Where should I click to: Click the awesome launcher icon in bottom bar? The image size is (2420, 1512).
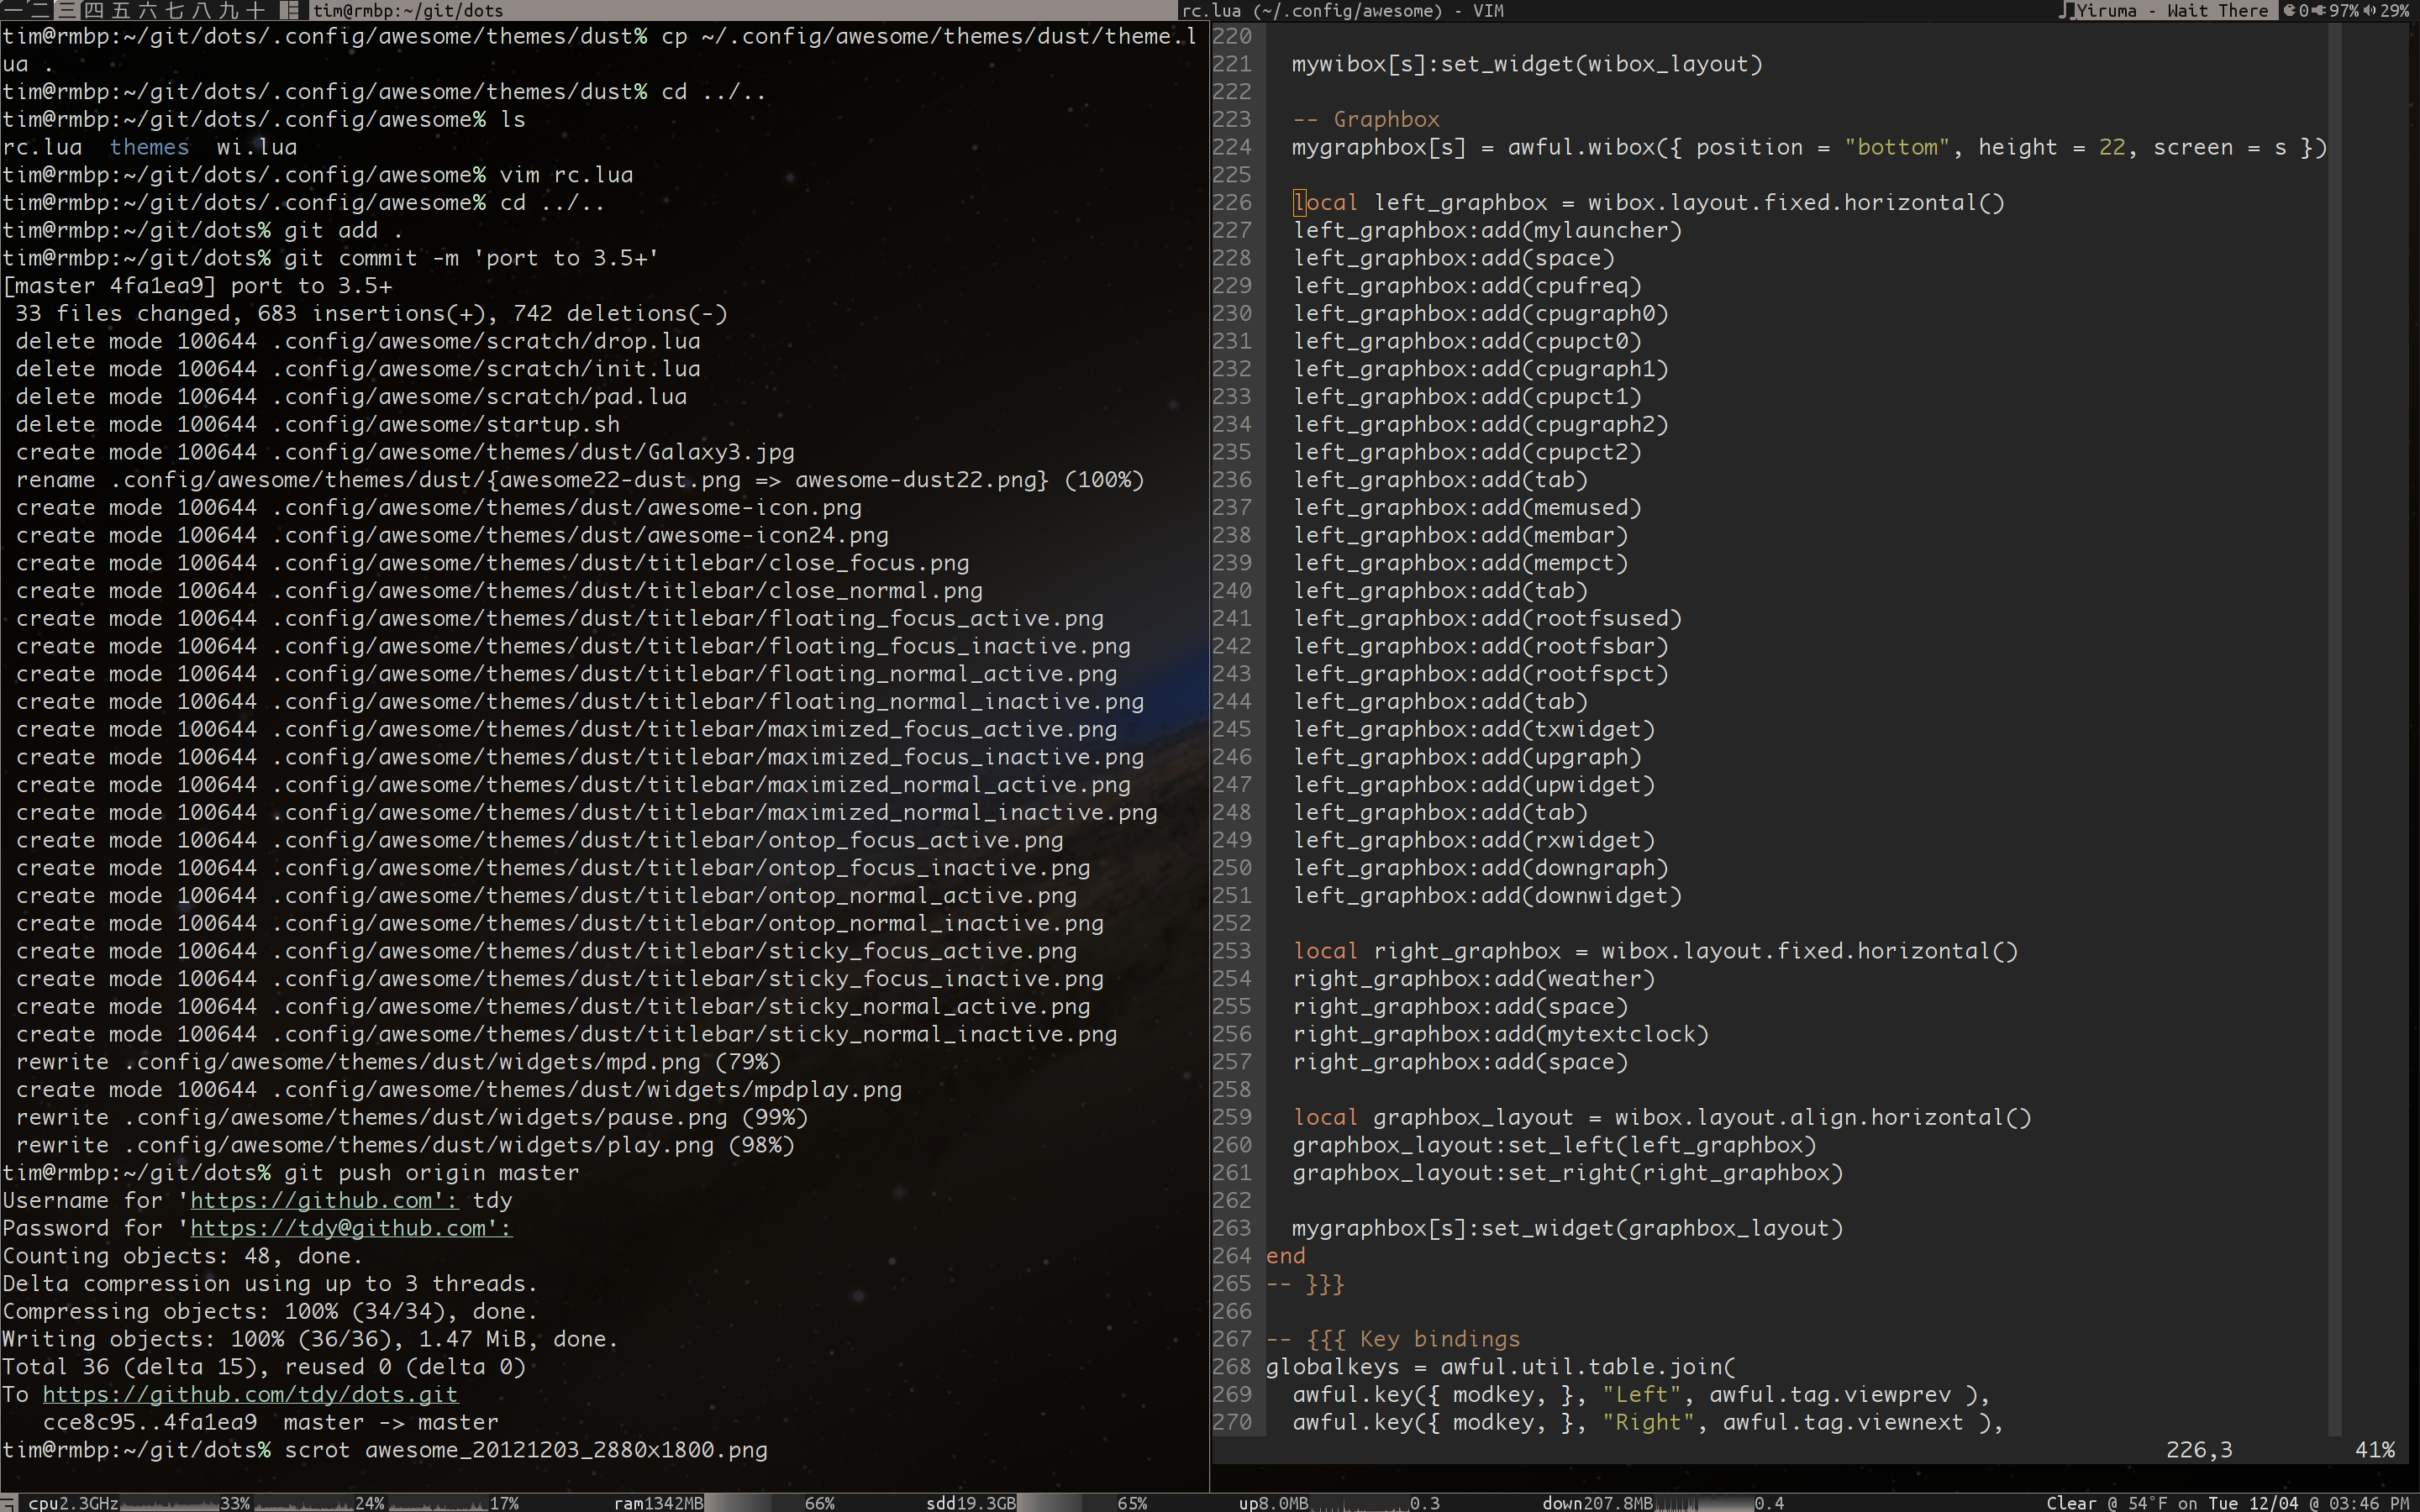click(x=9, y=1503)
